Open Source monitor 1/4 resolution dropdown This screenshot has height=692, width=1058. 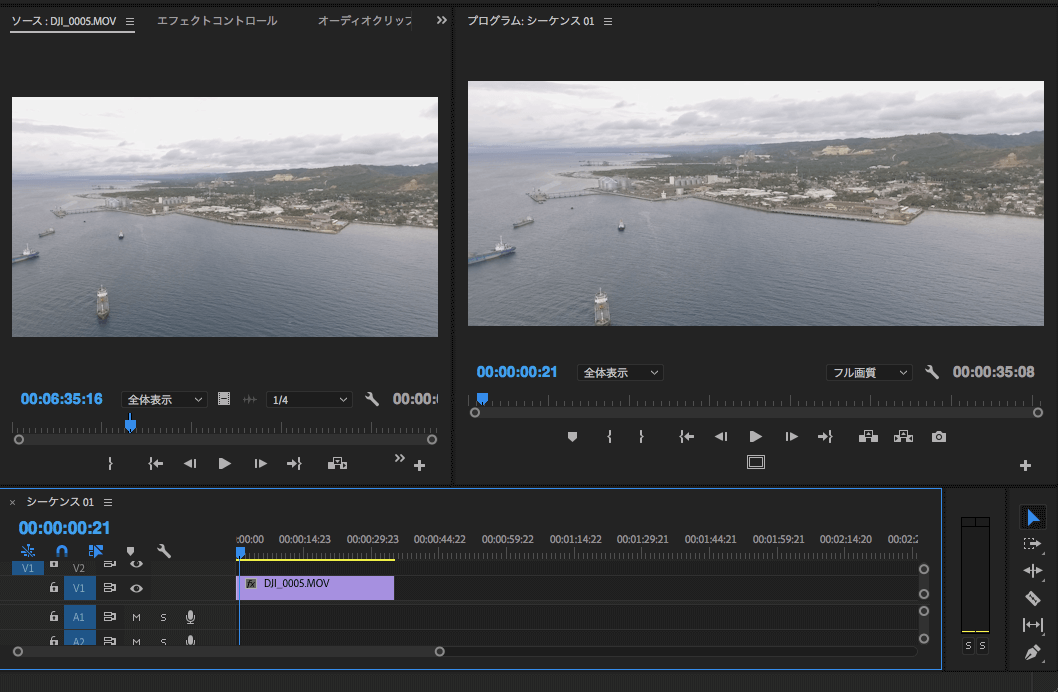(x=309, y=400)
